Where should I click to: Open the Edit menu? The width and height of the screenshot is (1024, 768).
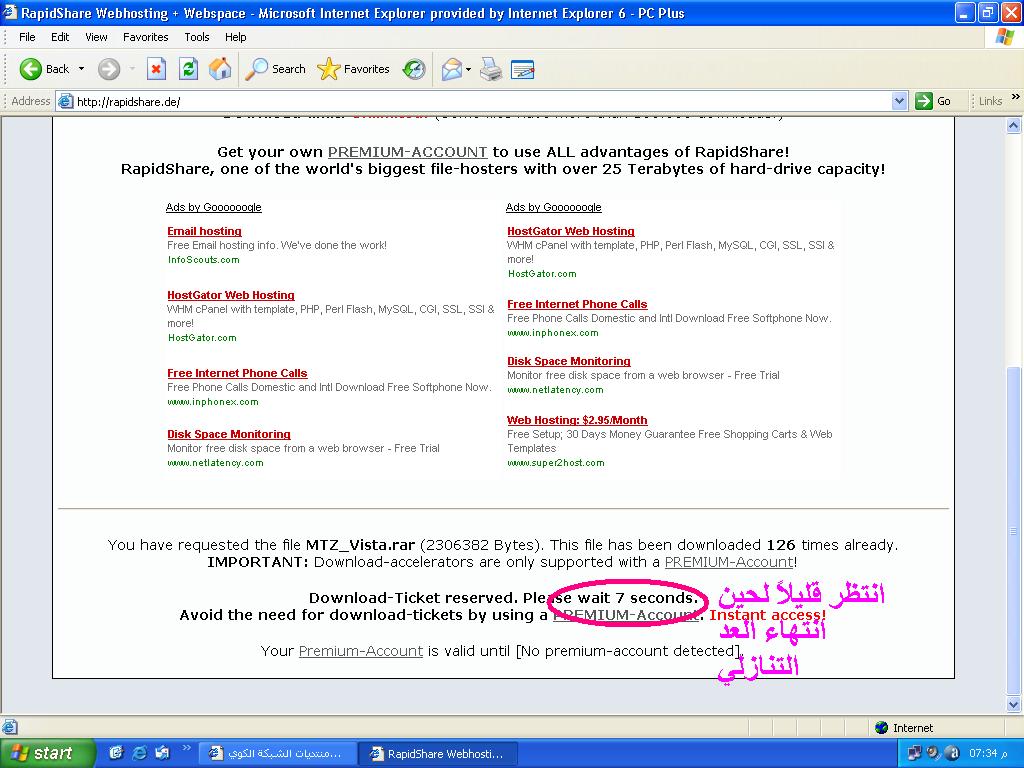tap(60, 37)
